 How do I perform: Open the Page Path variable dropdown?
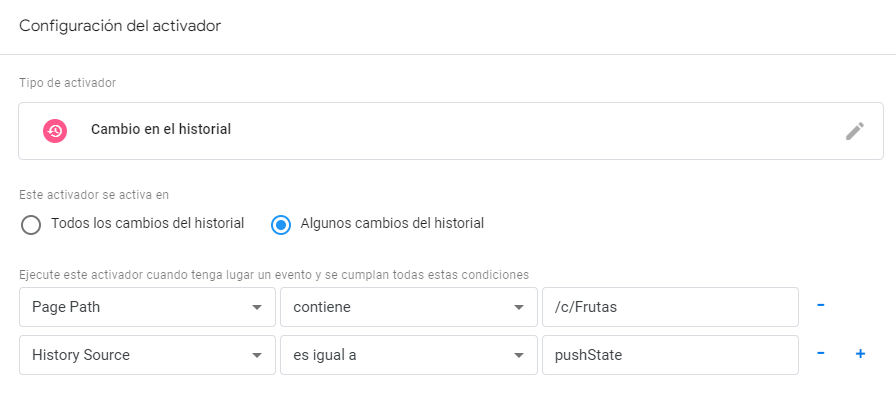pos(147,307)
